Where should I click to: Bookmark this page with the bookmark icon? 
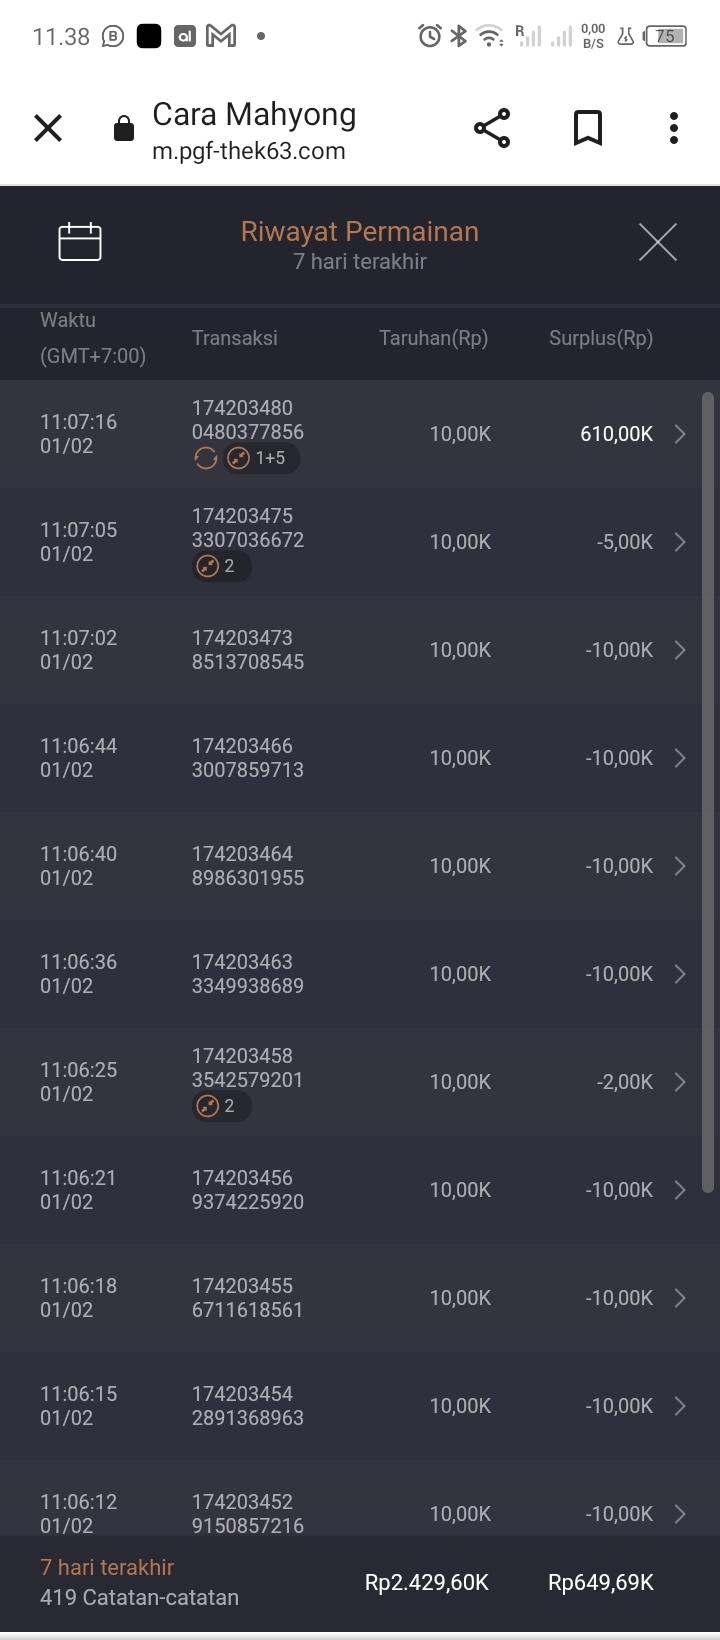click(587, 128)
